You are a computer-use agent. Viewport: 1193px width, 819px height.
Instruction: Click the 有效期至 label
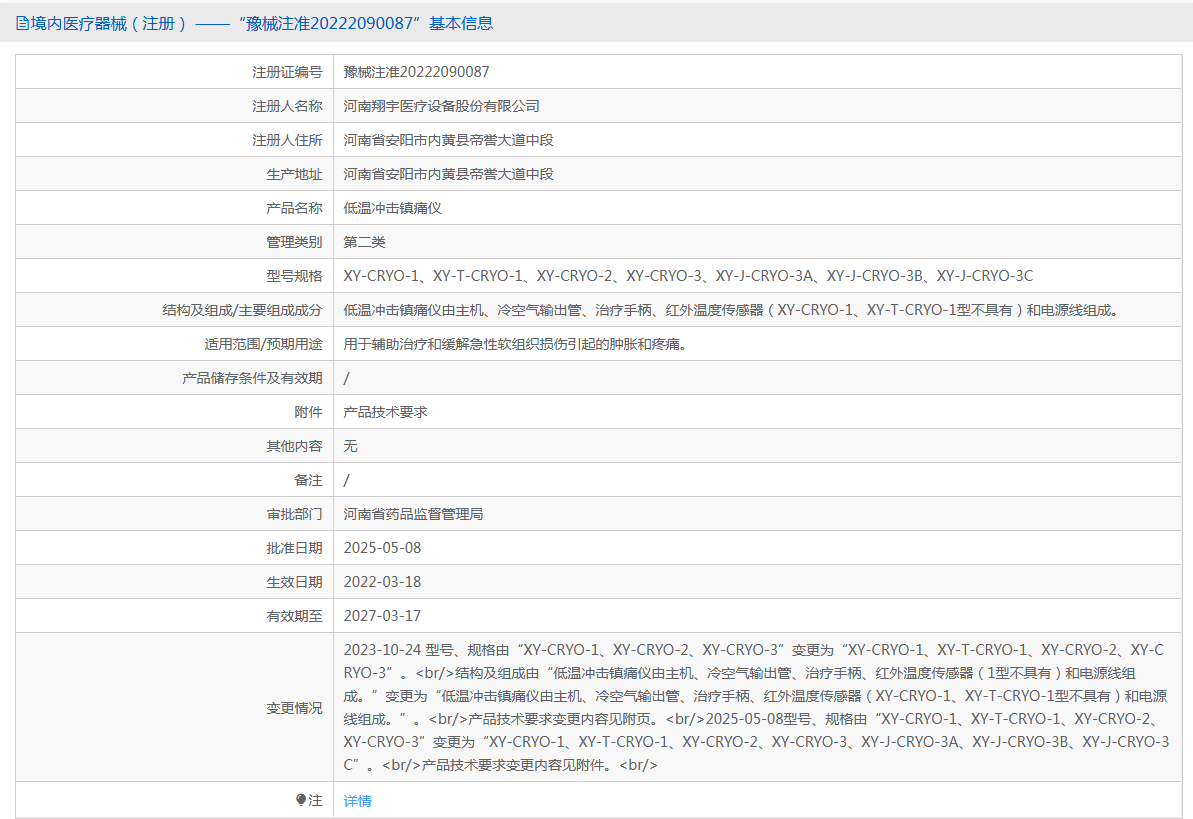(x=294, y=616)
